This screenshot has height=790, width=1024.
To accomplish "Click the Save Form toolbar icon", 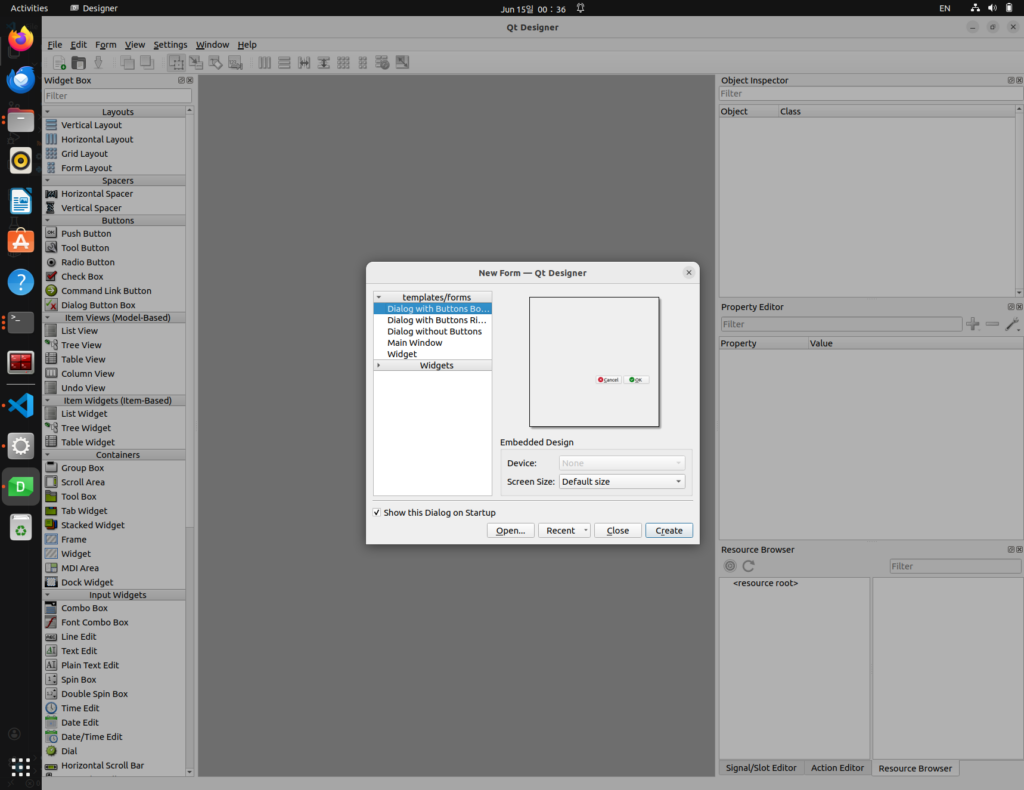I will (x=99, y=63).
